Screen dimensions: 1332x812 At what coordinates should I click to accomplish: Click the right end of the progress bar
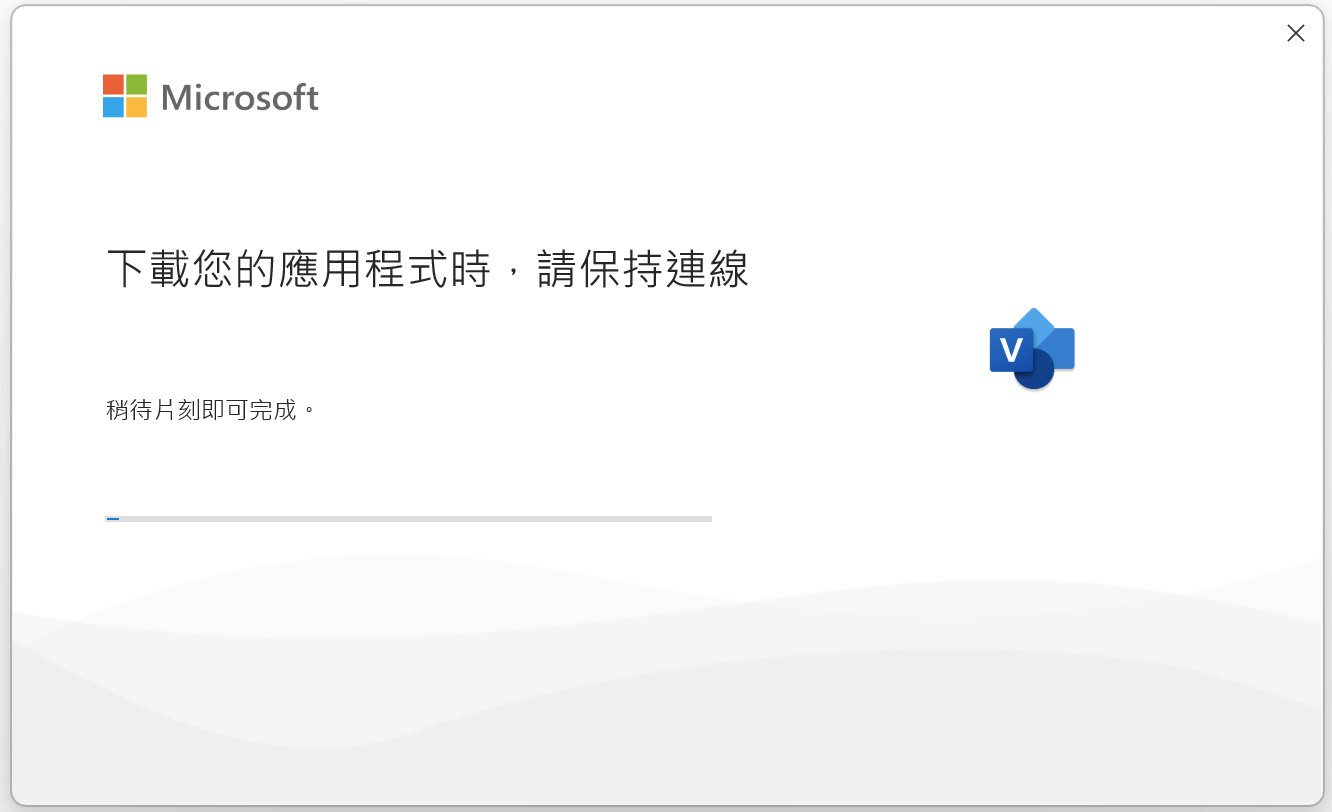[709, 519]
